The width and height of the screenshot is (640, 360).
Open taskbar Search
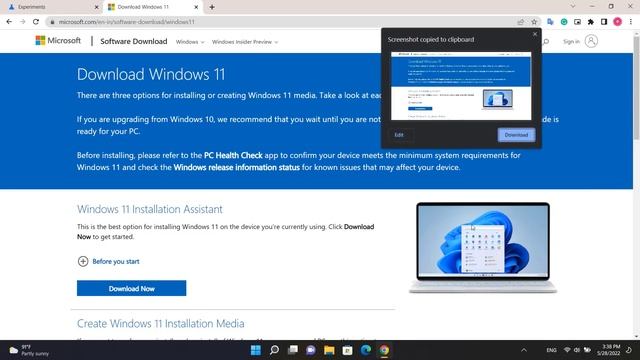(274, 350)
